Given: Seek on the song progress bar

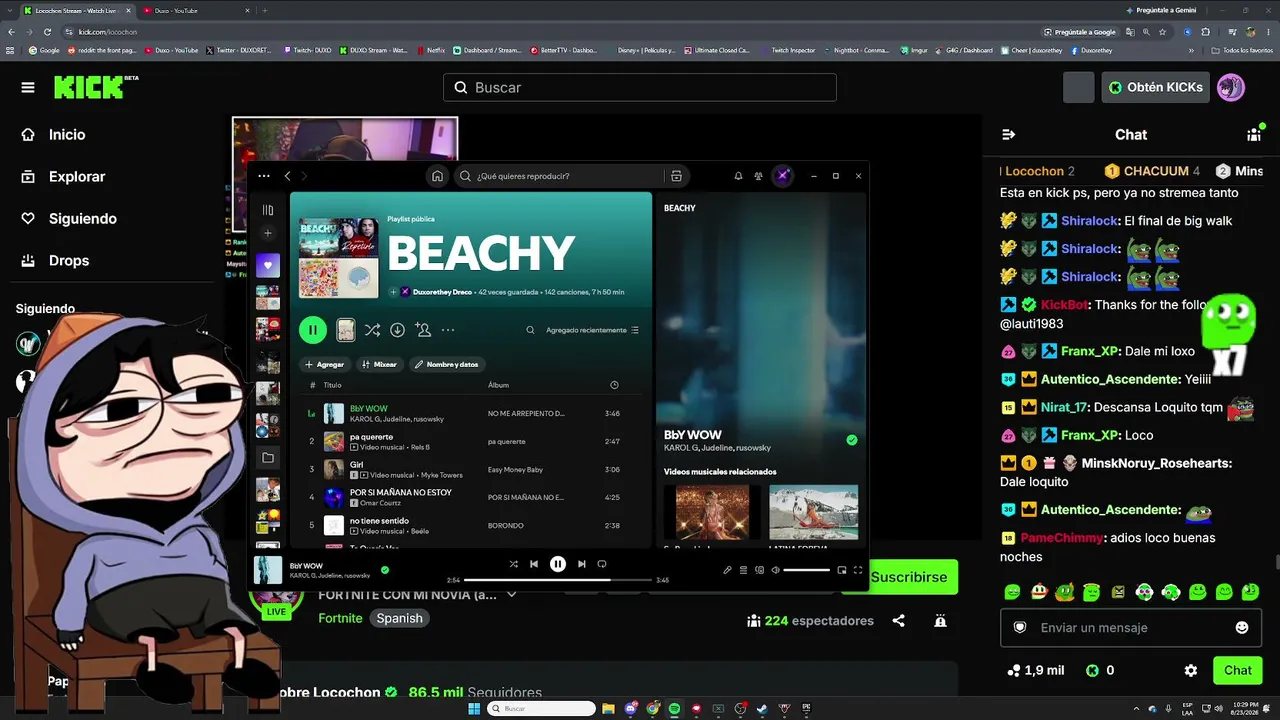Looking at the screenshot, I should point(558,580).
